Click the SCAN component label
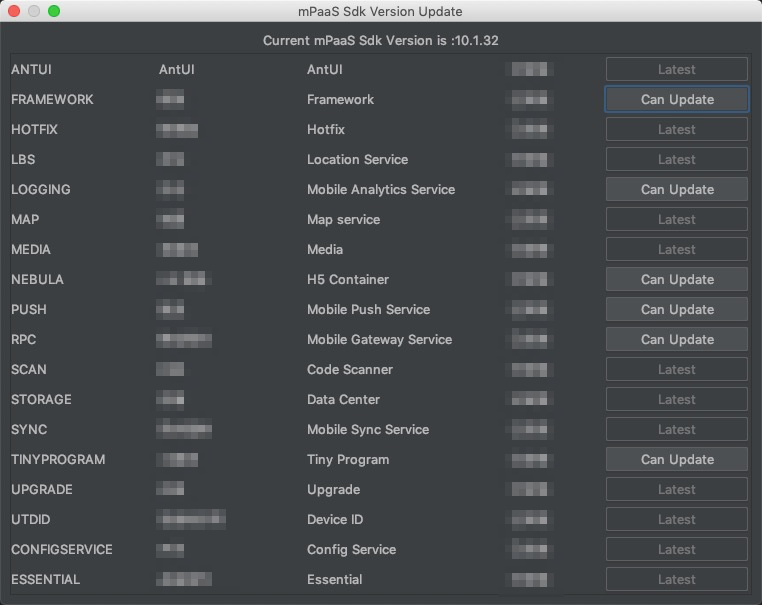This screenshot has height=605, width=762. (x=29, y=369)
